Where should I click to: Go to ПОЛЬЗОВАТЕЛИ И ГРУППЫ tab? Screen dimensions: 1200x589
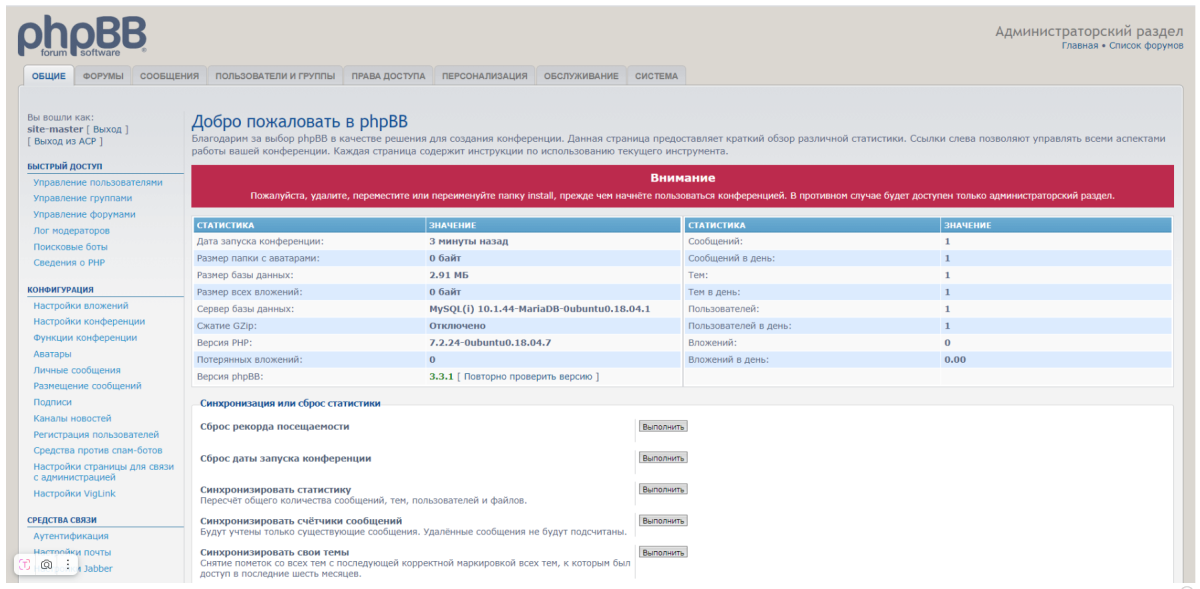pyautogui.click(x=275, y=76)
